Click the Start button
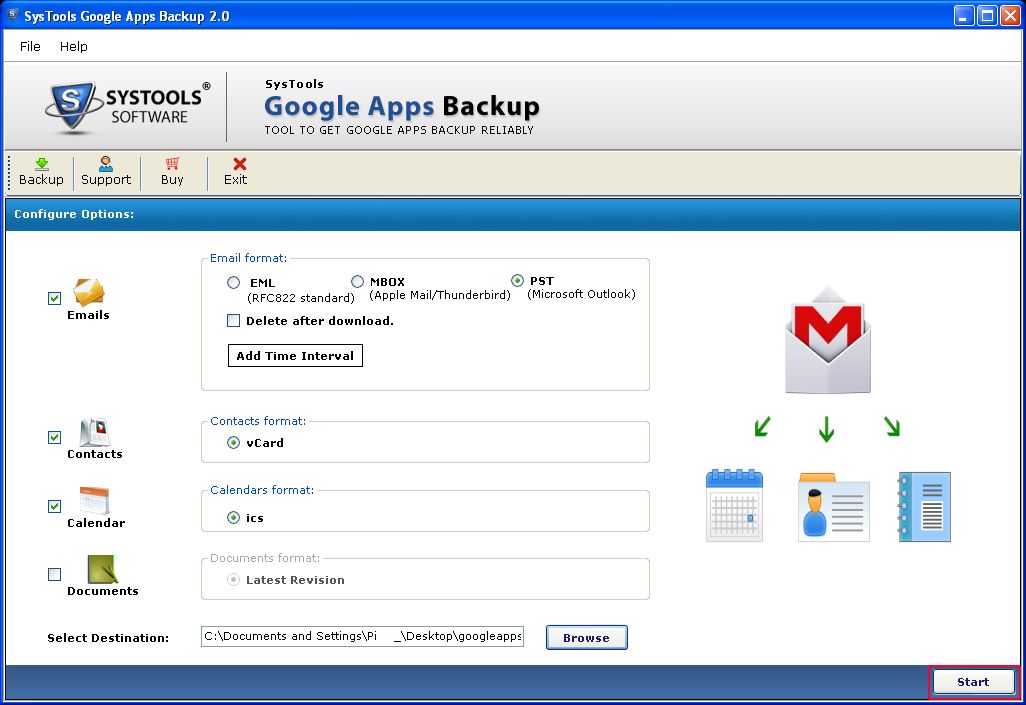The width and height of the screenshot is (1026, 705). coord(973,681)
